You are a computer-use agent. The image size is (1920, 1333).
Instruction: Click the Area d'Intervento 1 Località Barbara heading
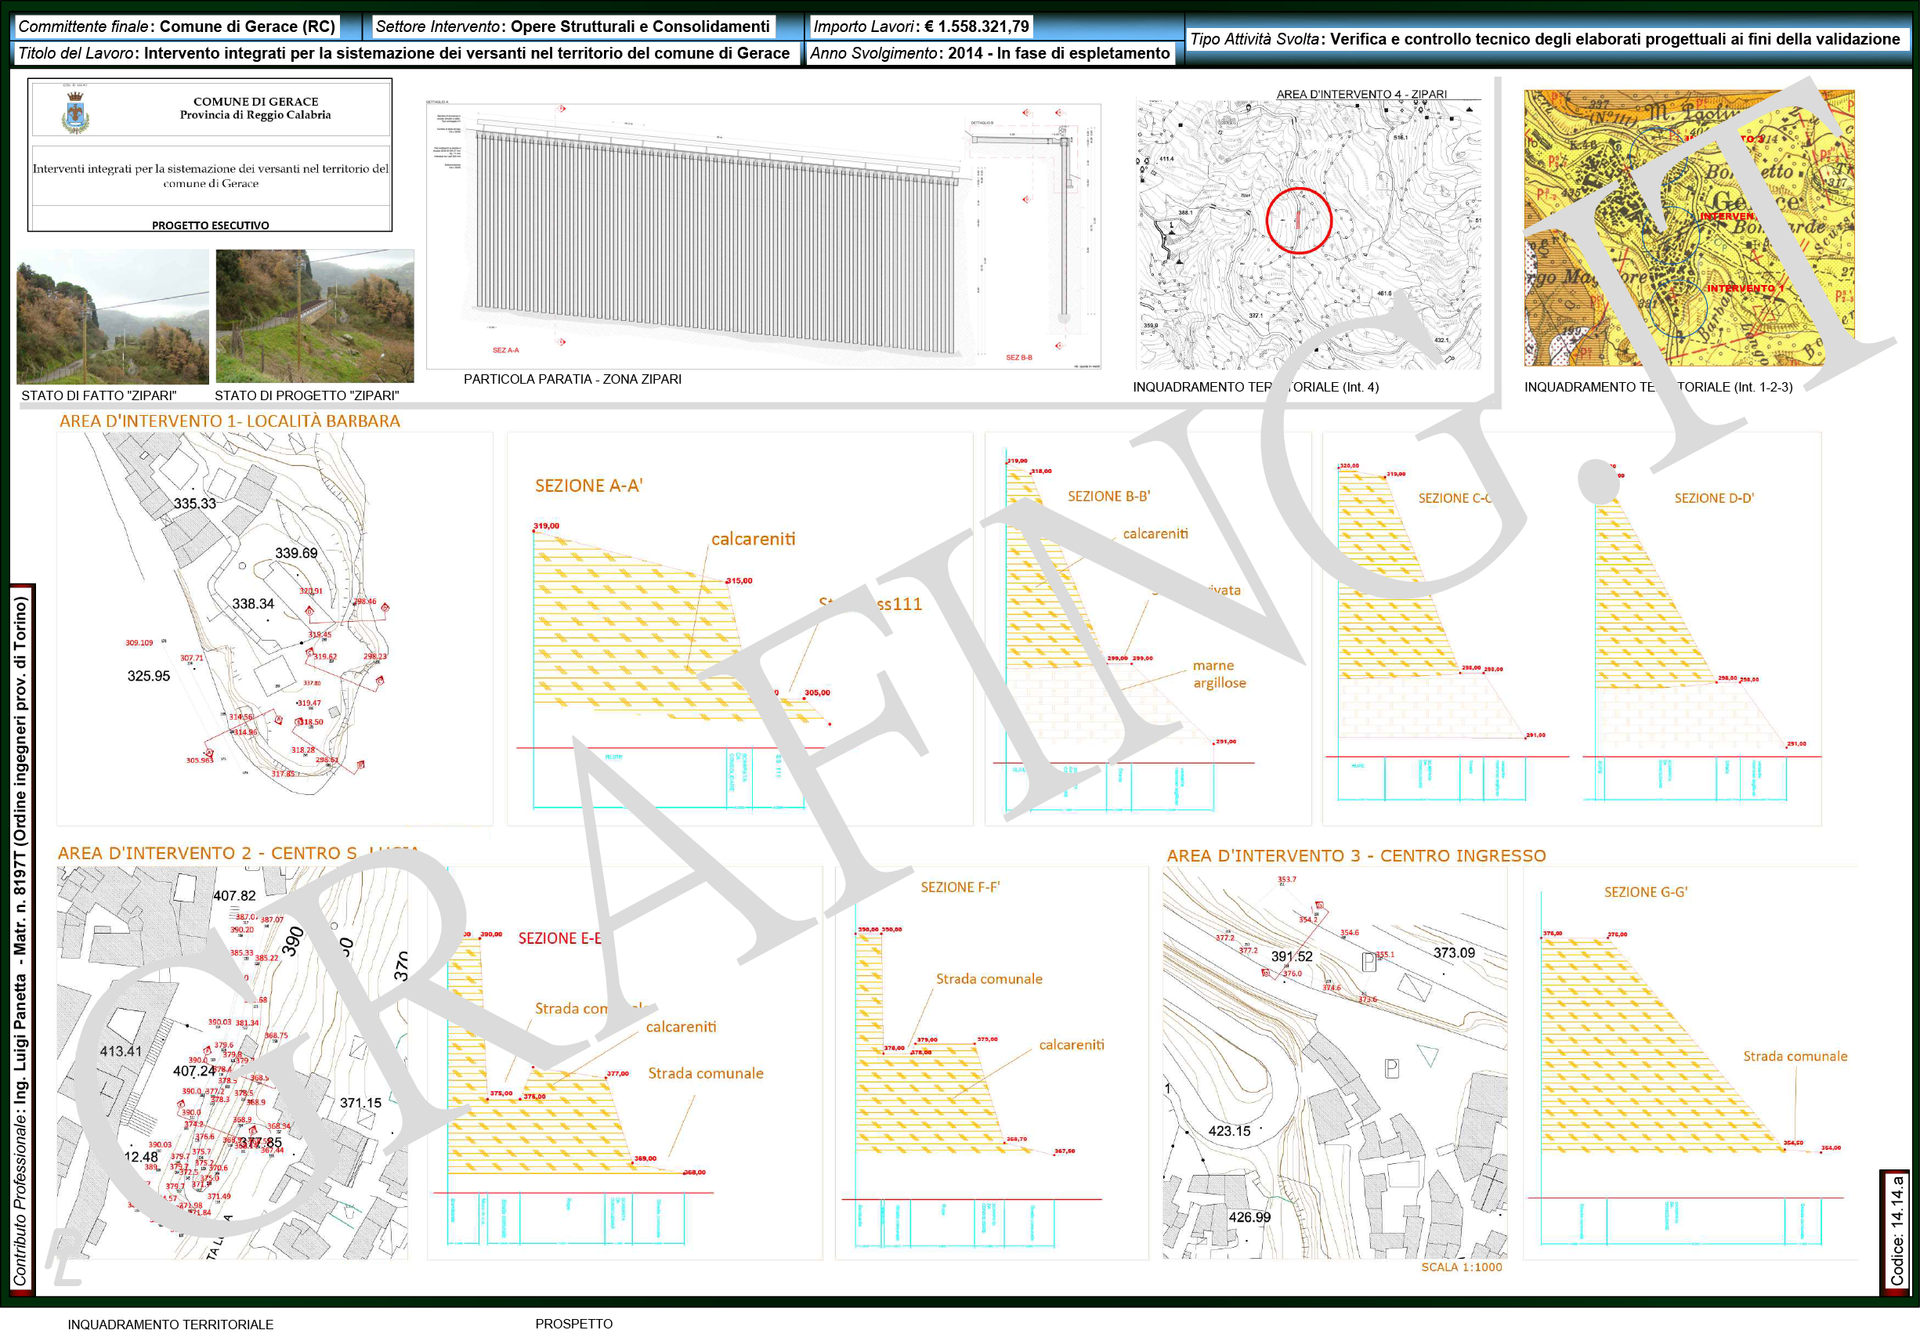click(x=229, y=421)
